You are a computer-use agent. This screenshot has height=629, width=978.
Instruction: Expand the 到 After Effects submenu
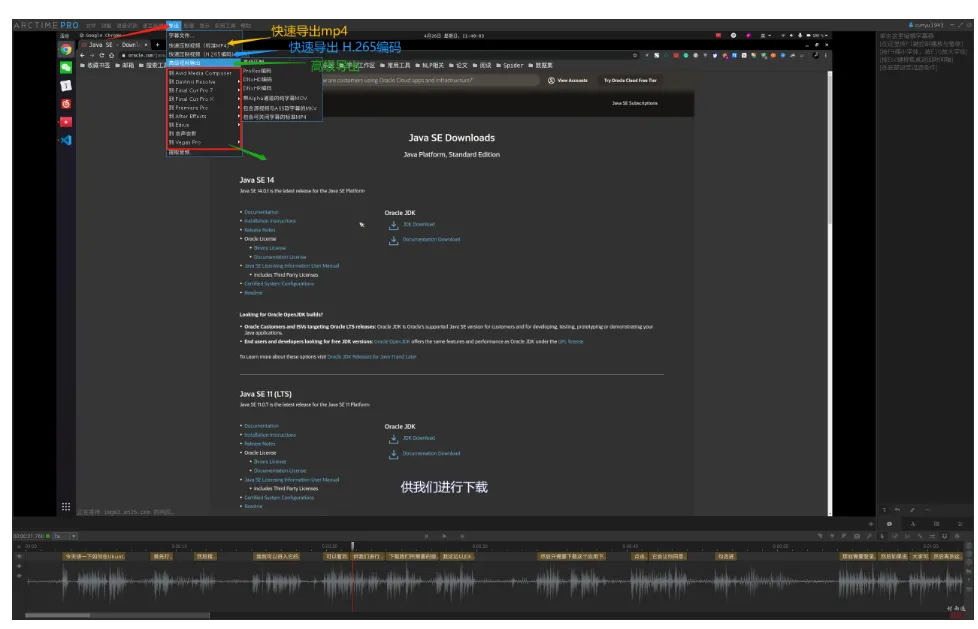tap(204, 116)
